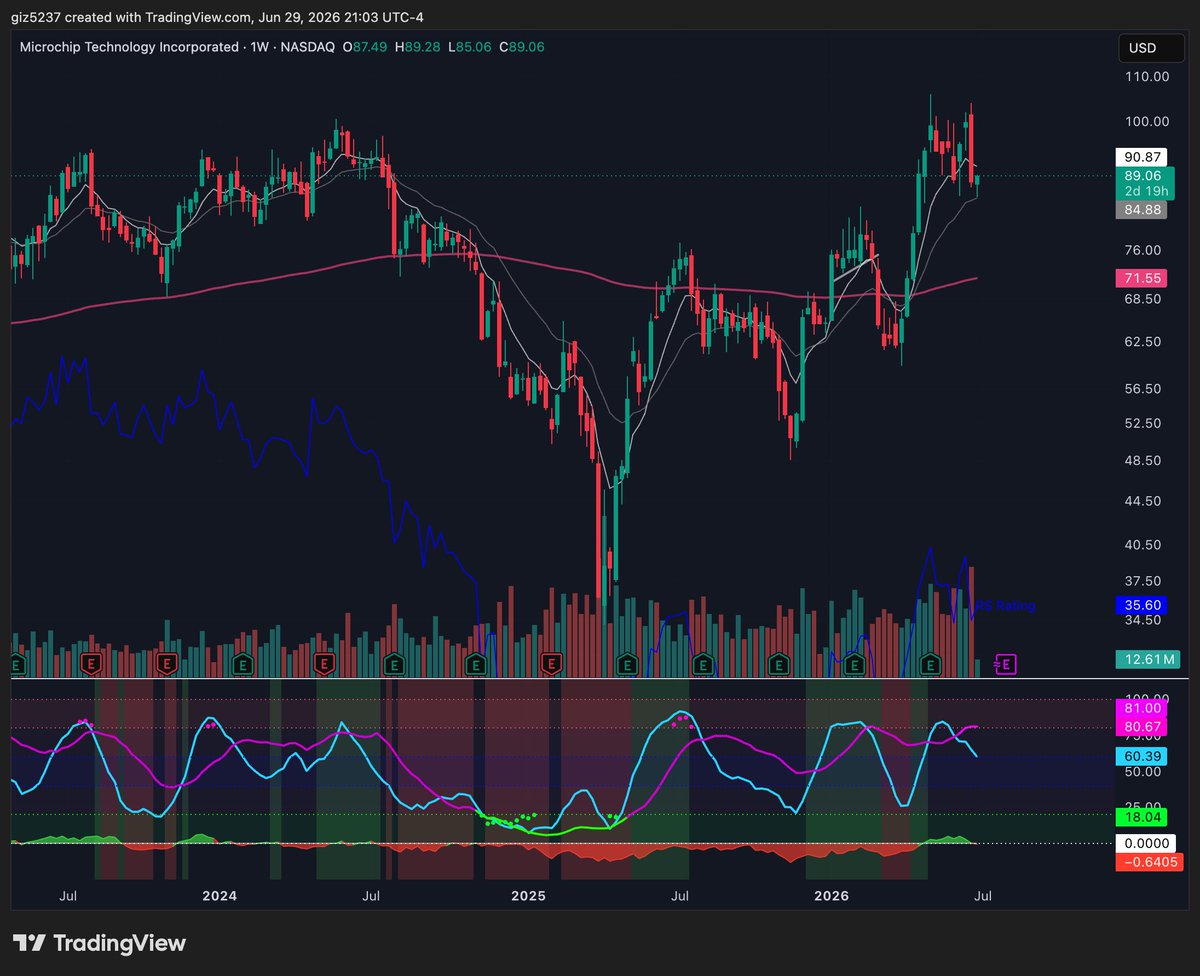This screenshot has height=976, width=1200.
Task: Click the purple upcoming earnings E marker
Action: (x=1006, y=663)
